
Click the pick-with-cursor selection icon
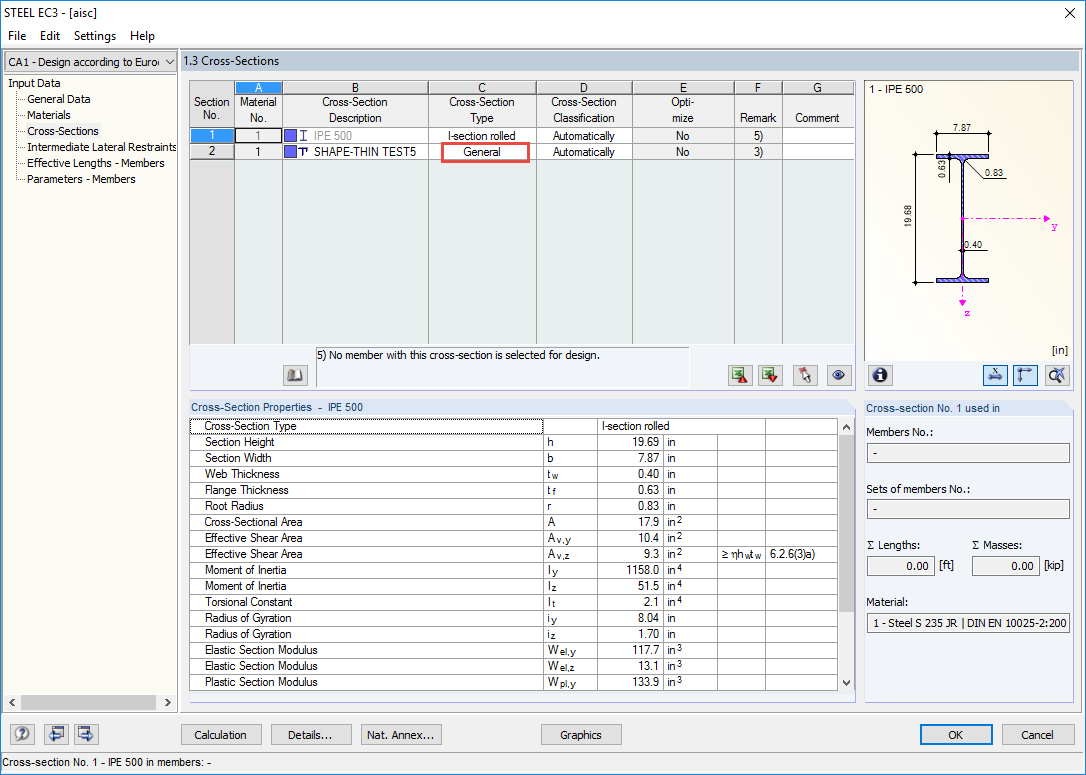pyautogui.click(x=805, y=375)
